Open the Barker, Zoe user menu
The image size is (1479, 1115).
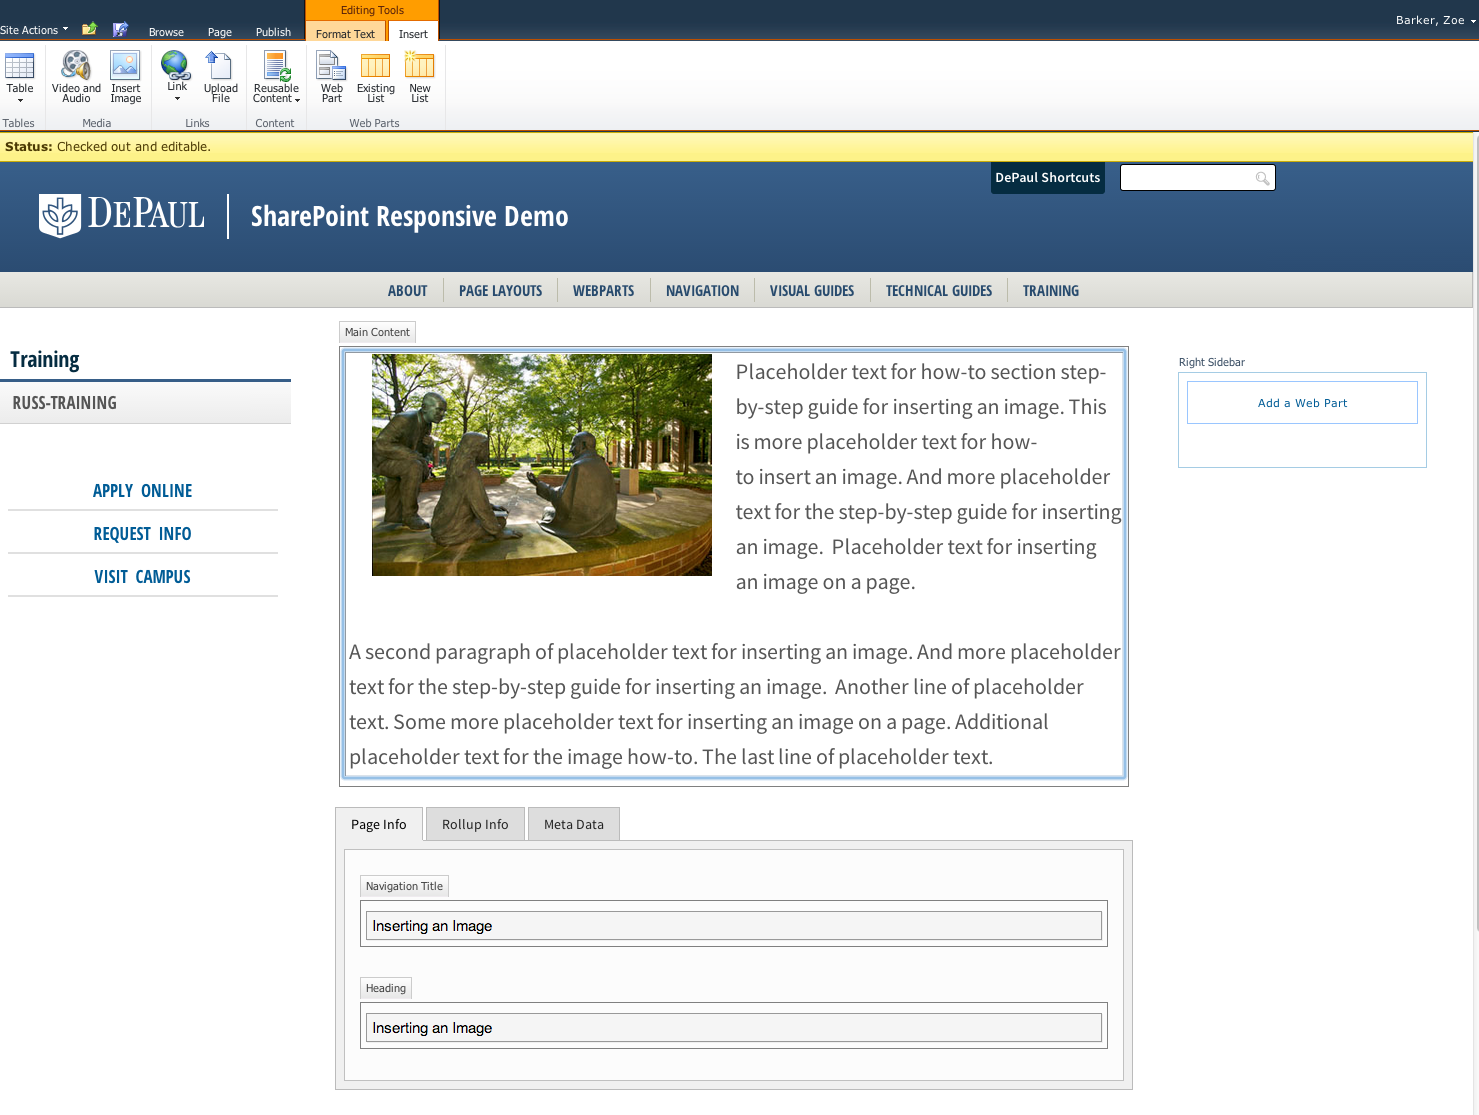tap(1435, 20)
